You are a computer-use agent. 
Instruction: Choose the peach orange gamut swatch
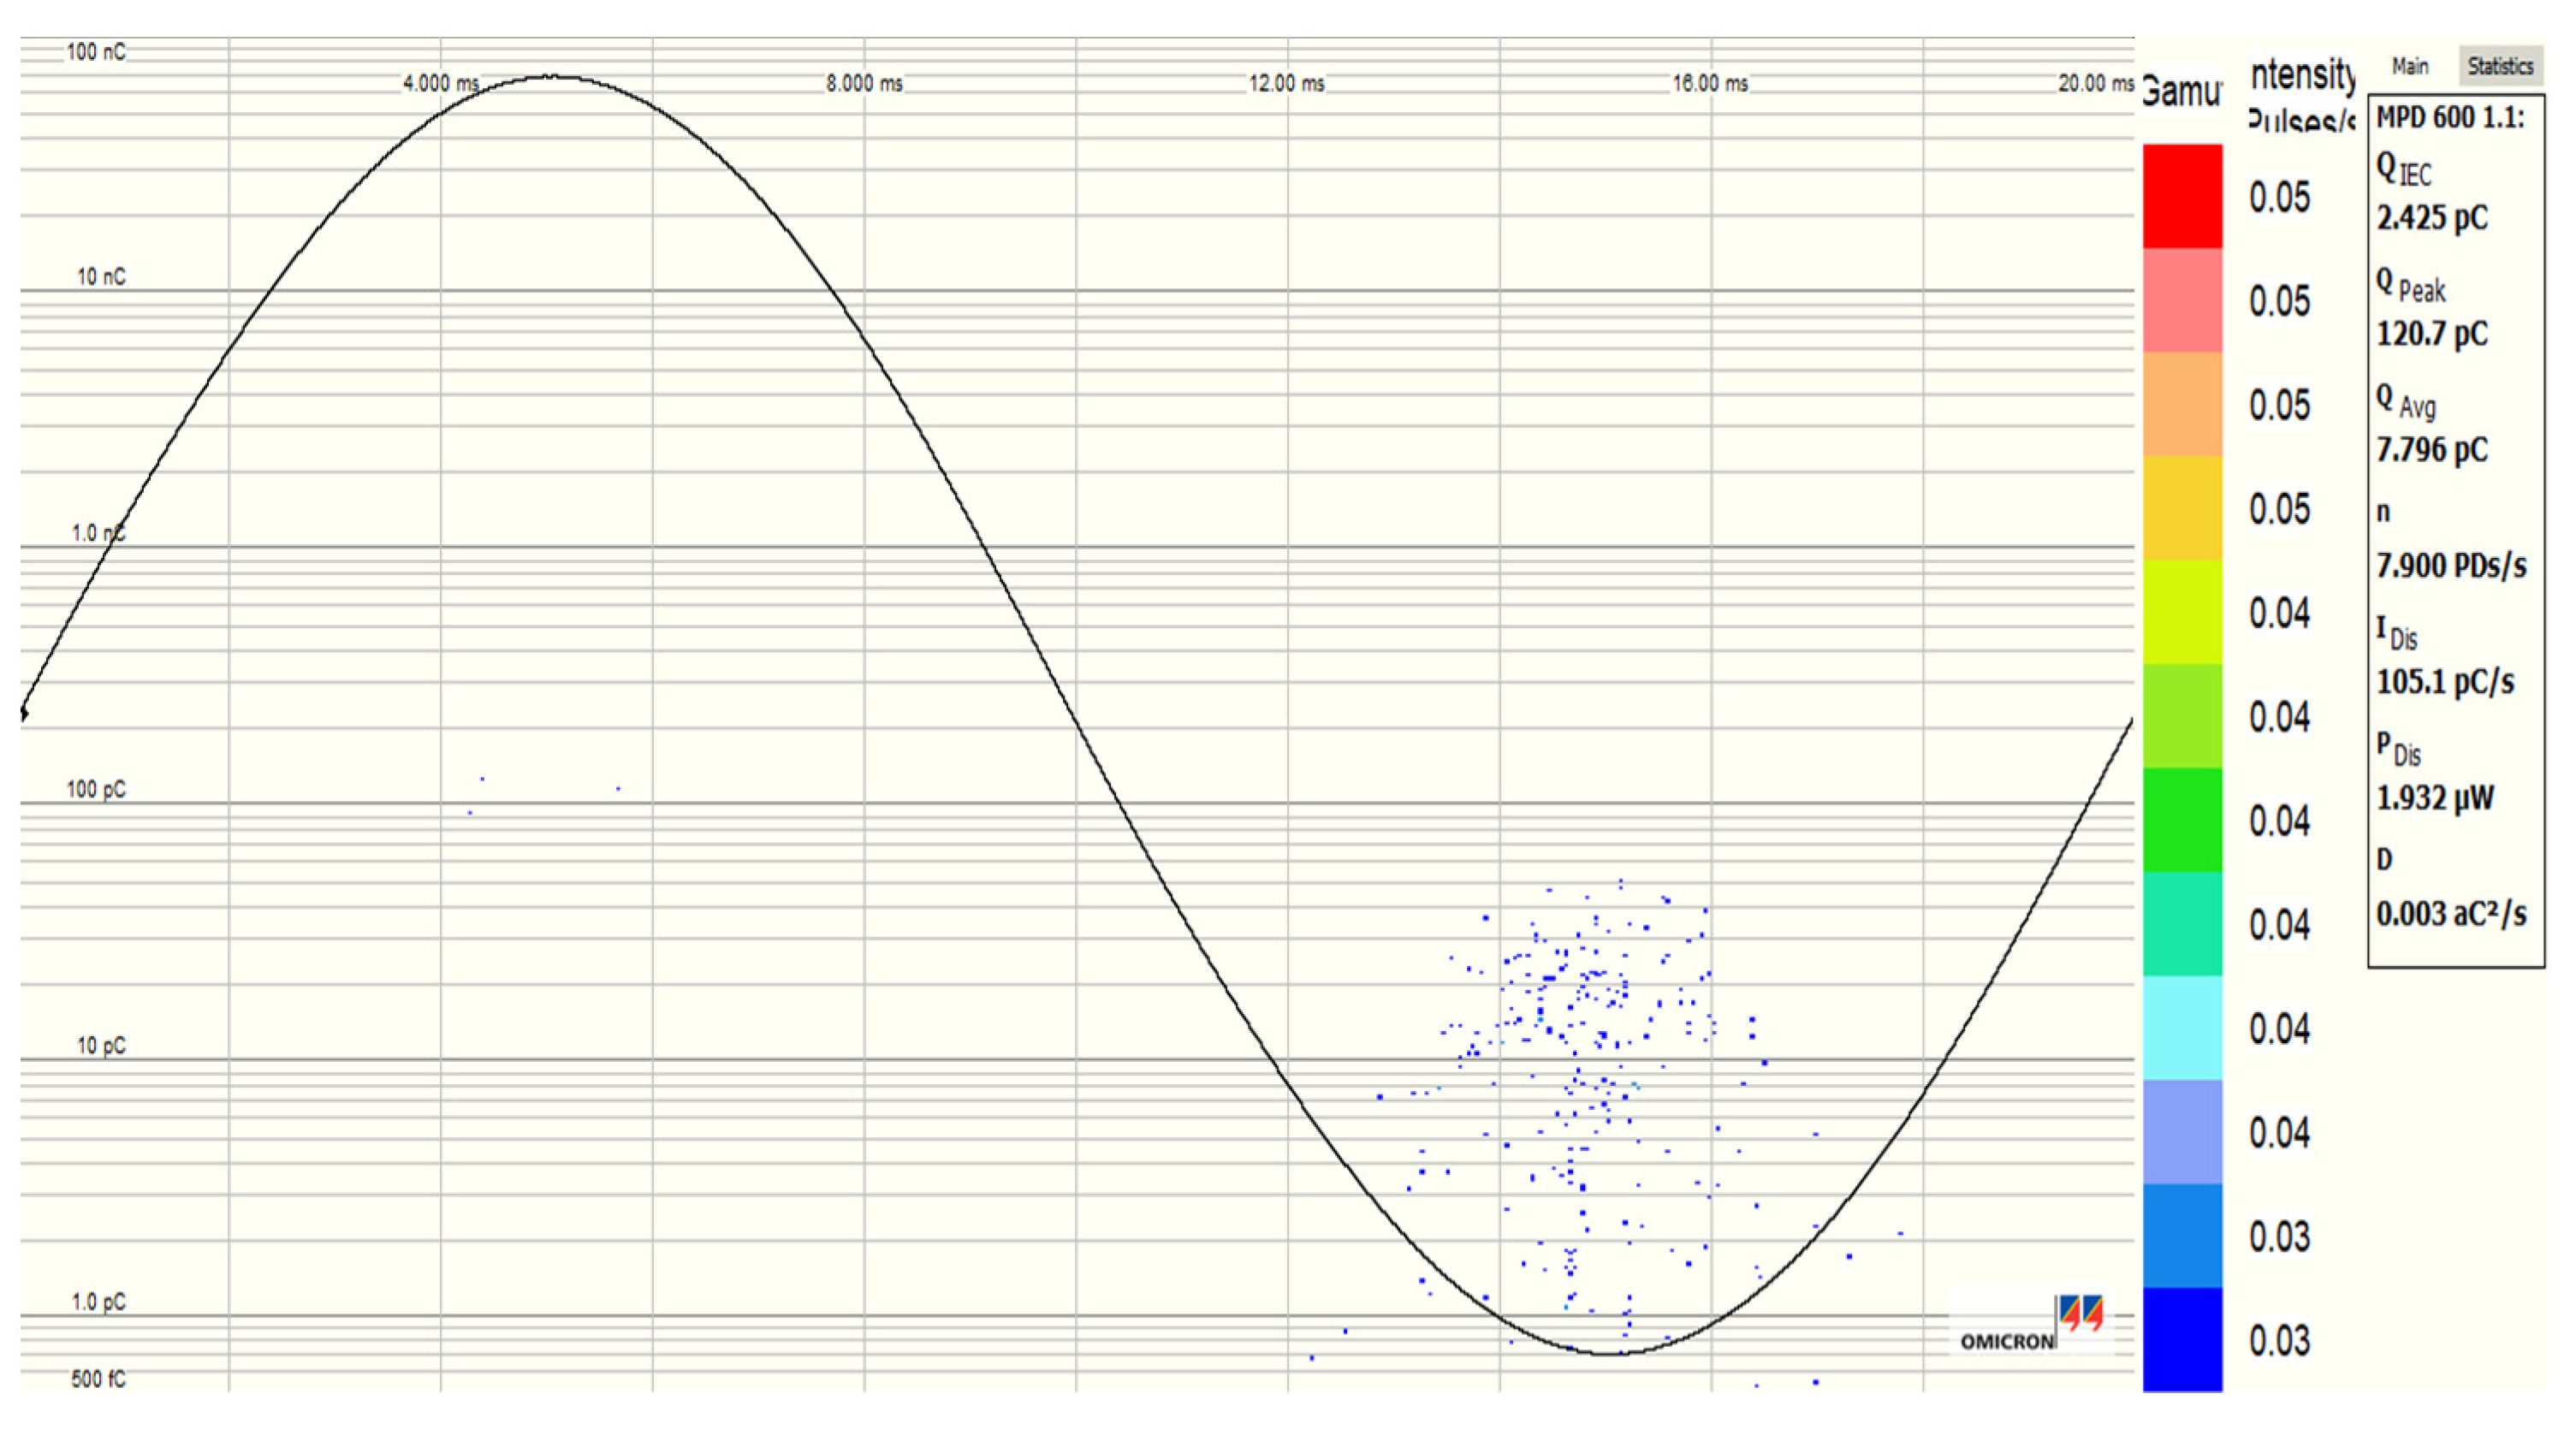pos(2182,404)
